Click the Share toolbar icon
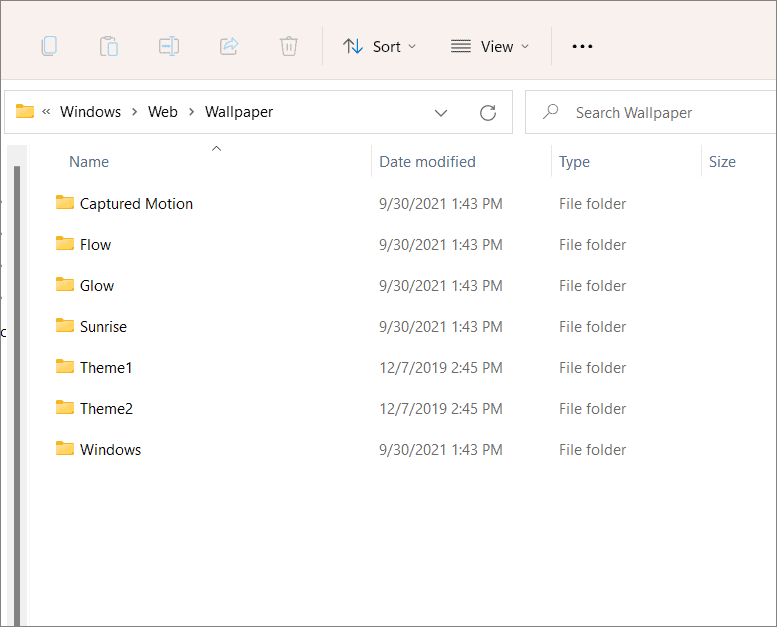Screen dimensions: 777x627 pyautogui.click(x=229, y=46)
